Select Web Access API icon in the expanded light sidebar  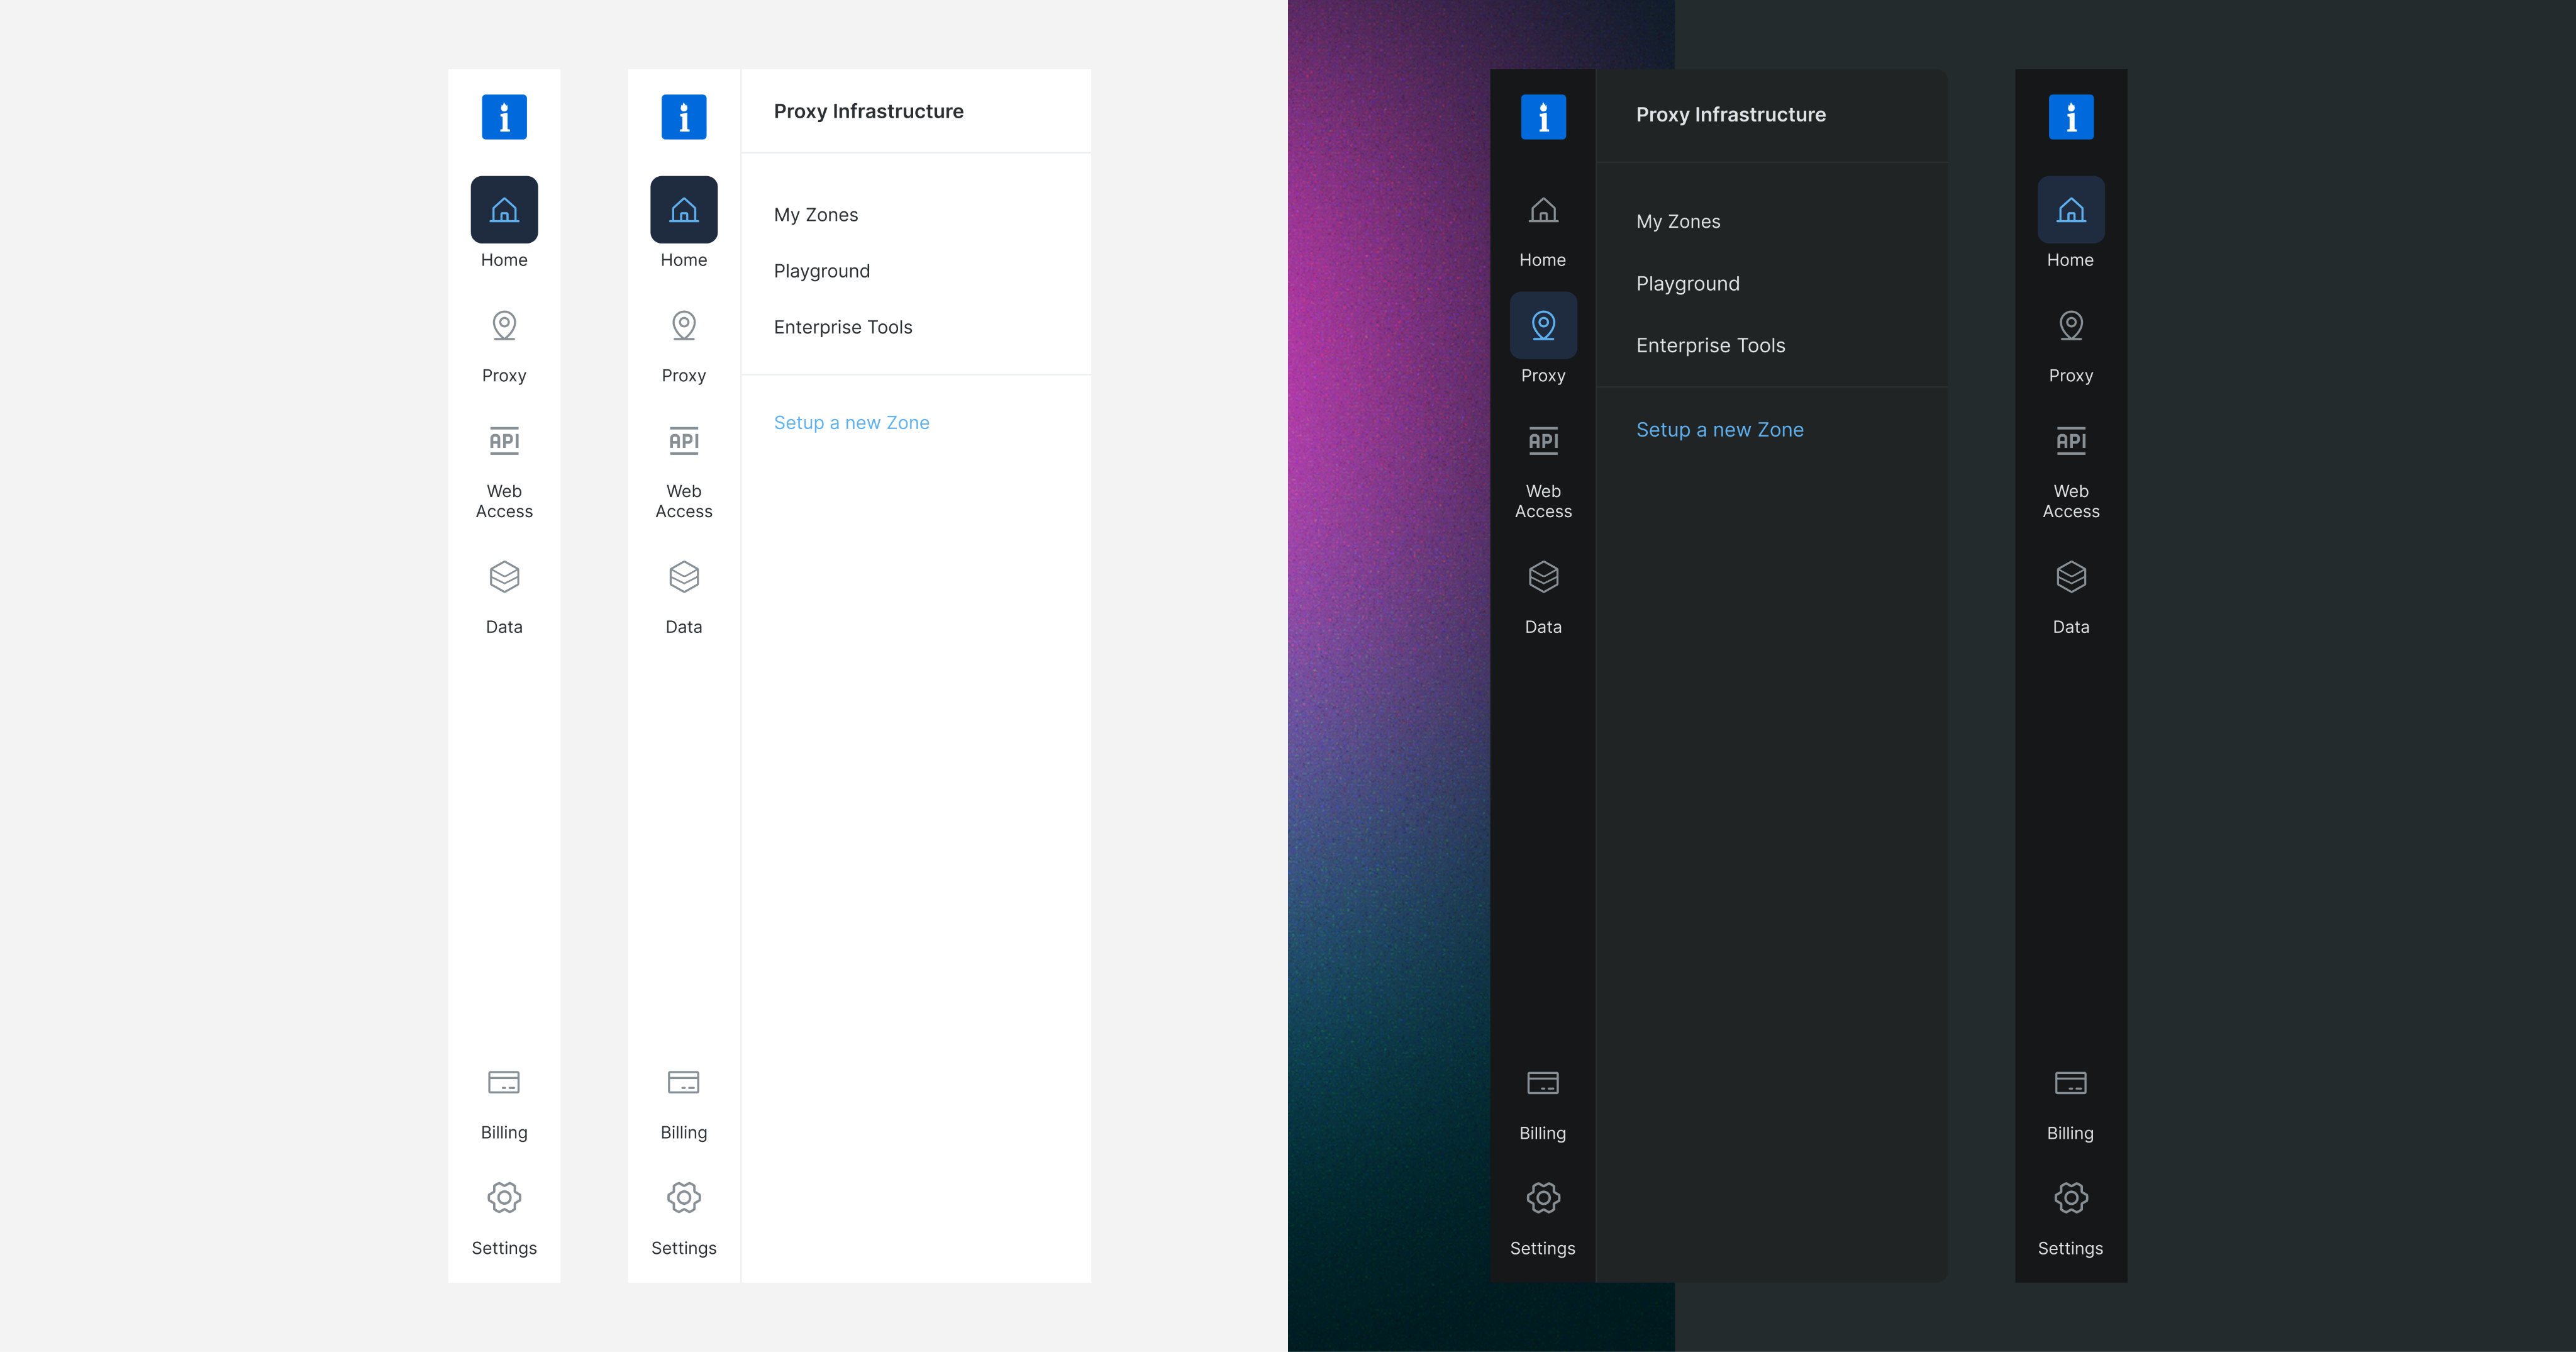click(684, 441)
